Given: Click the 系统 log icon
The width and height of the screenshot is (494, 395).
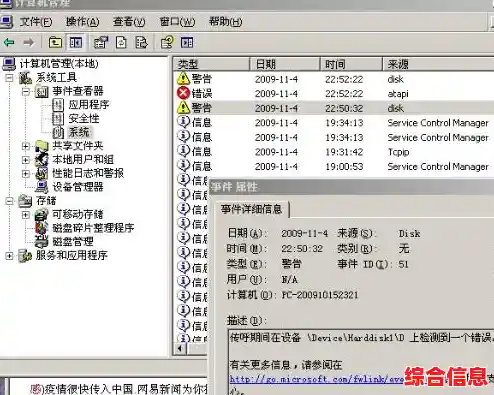Looking at the screenshot, I should [x=58, y=132].
